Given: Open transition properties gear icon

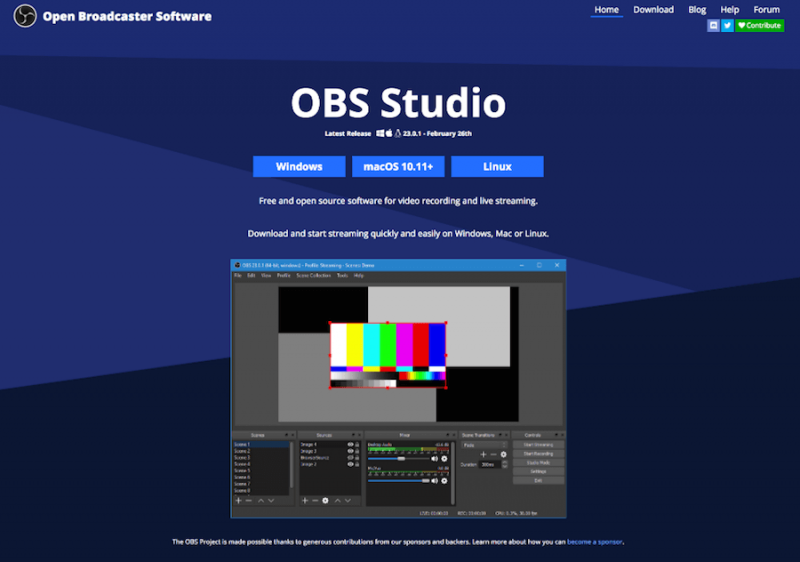Looking at the screenshot, I should [x=504, y=454].
